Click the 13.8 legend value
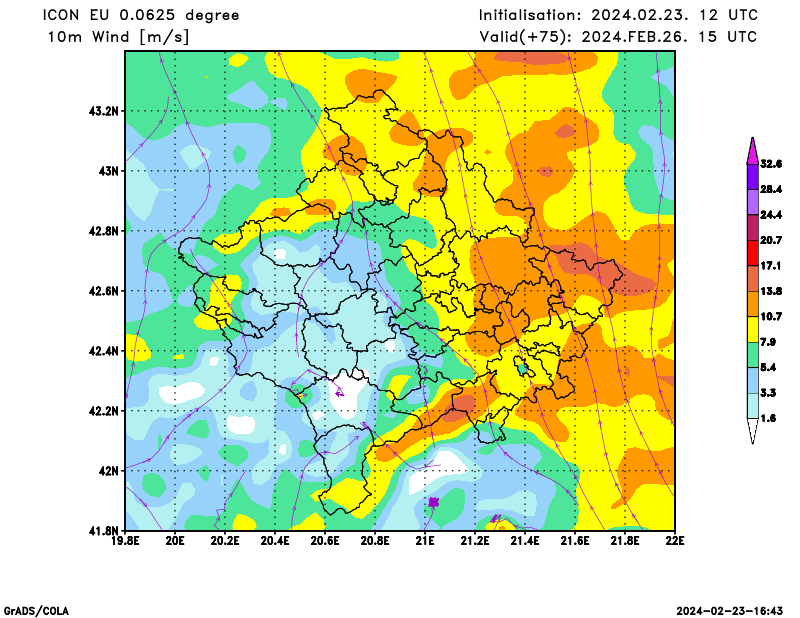 tap(771, 291)
